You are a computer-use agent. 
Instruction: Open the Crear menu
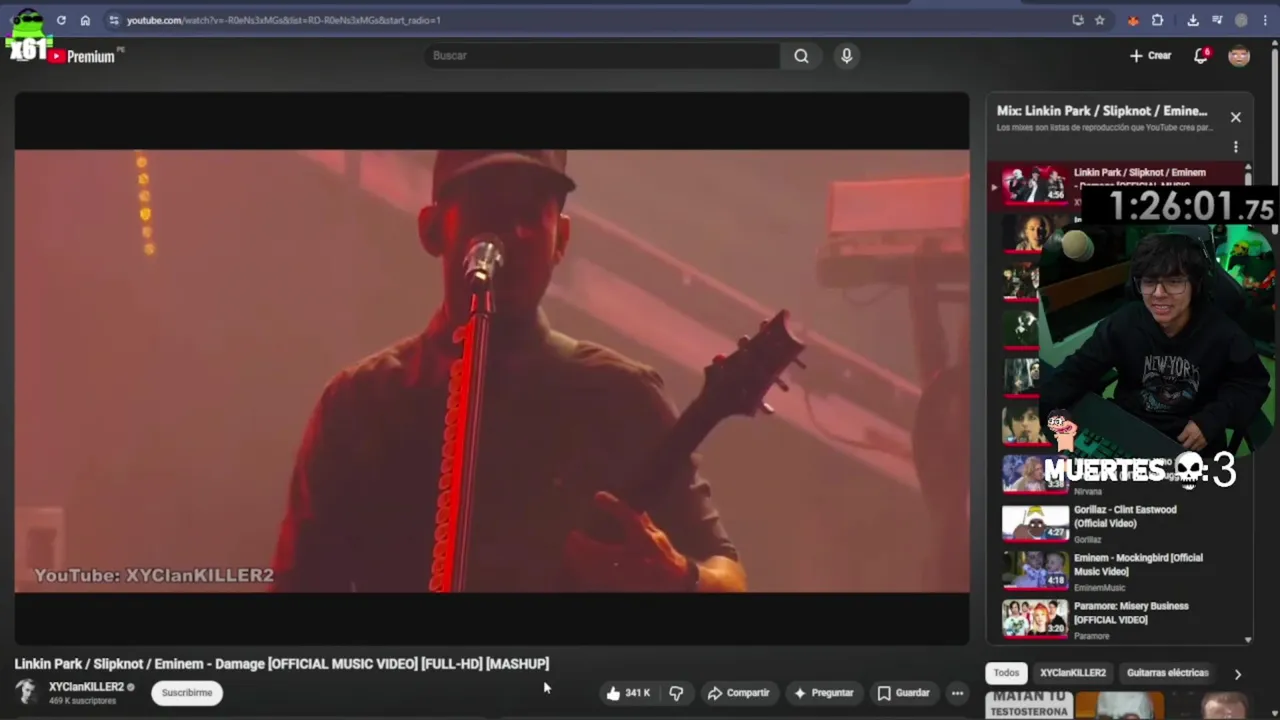point(1150,56)
